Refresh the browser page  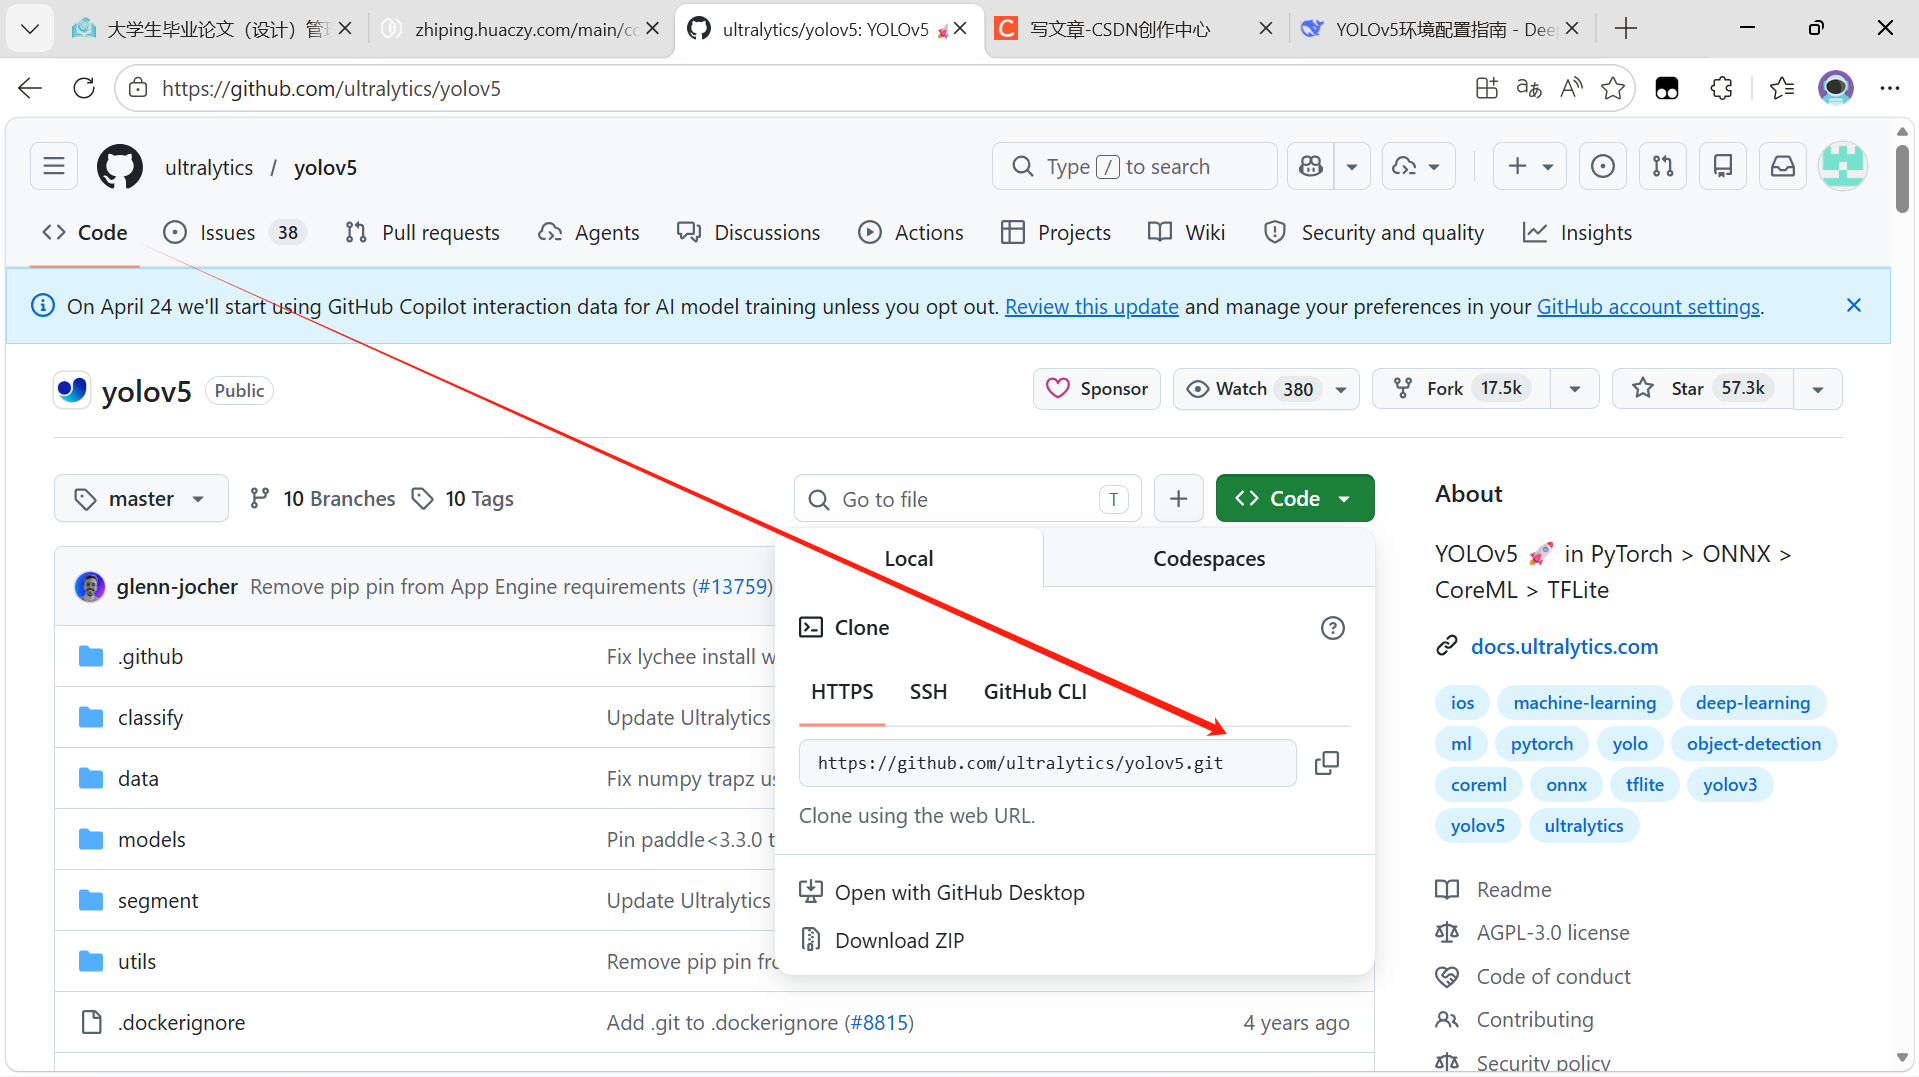point(84,88)
